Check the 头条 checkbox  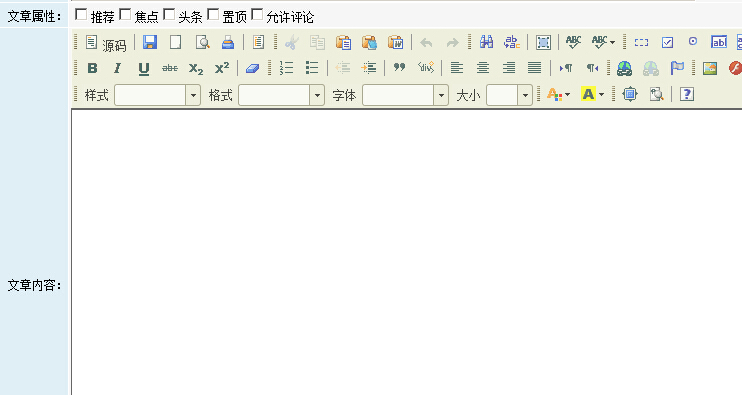169,15
